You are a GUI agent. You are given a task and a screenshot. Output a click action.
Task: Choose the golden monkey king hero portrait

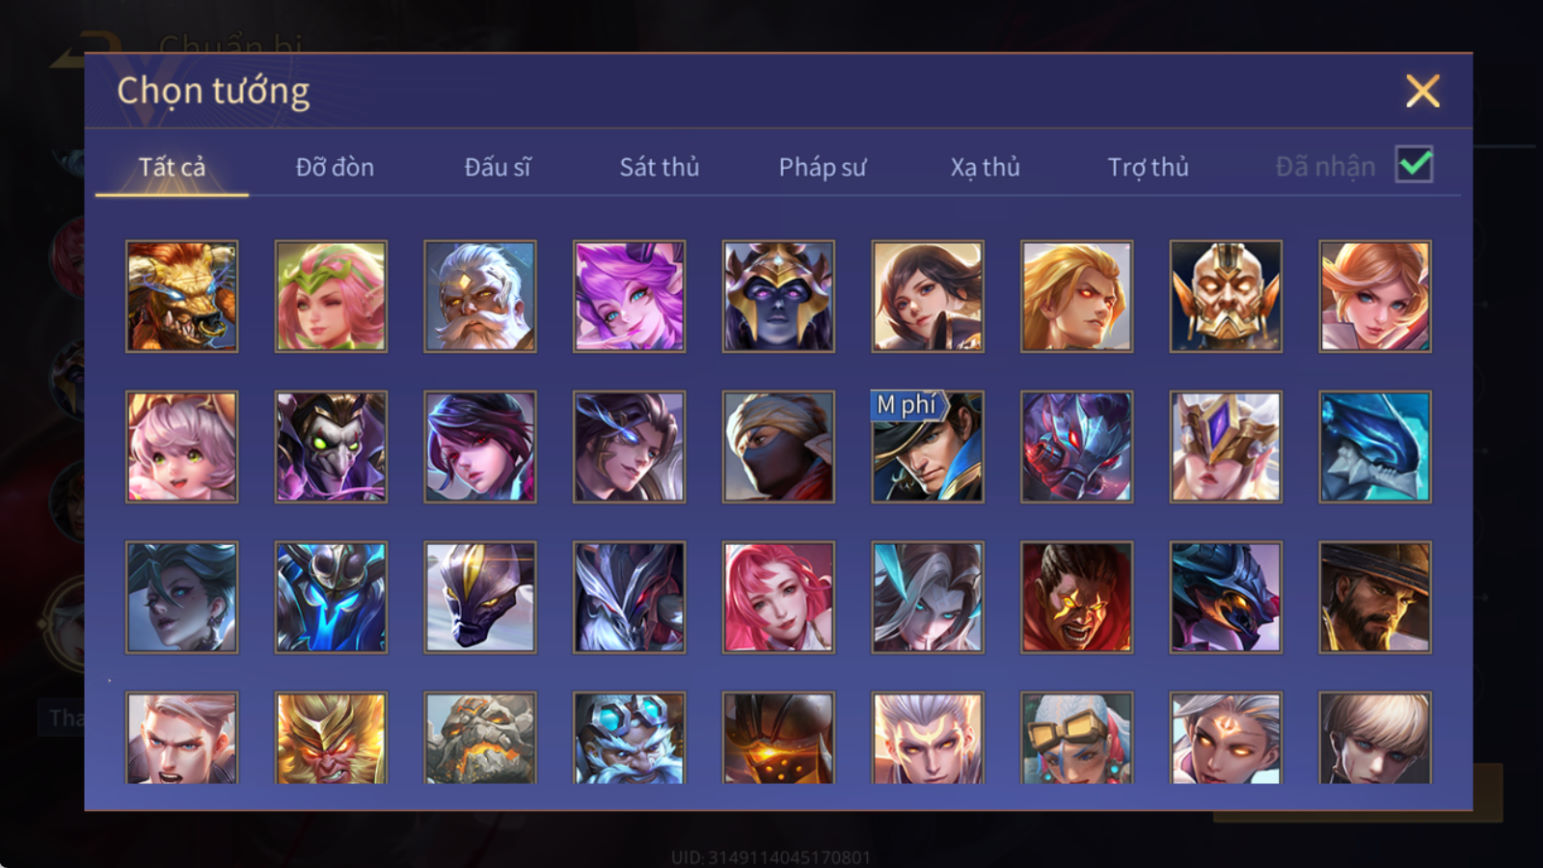coord(331,738)
